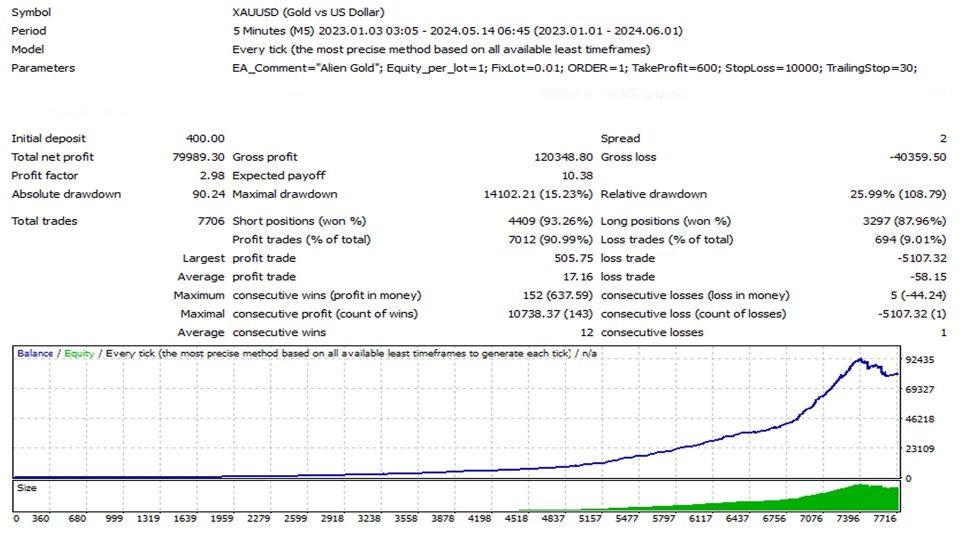Viewport: 960px width, 540px height.
Task: Click the Total trades value 7706
Action: coord(211,221)
